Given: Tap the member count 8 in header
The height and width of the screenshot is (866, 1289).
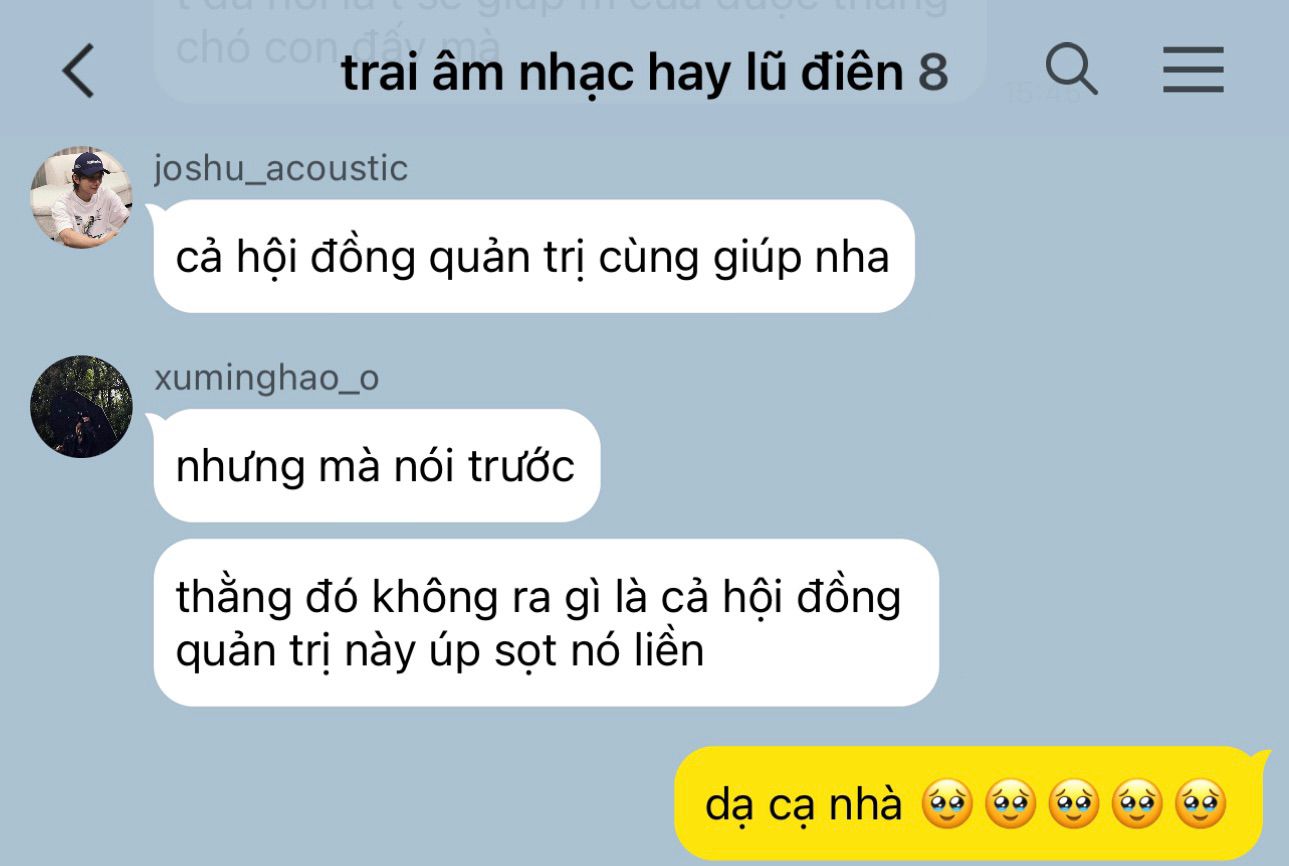Looking at the screenshot, I should click(x=932, y=72).
